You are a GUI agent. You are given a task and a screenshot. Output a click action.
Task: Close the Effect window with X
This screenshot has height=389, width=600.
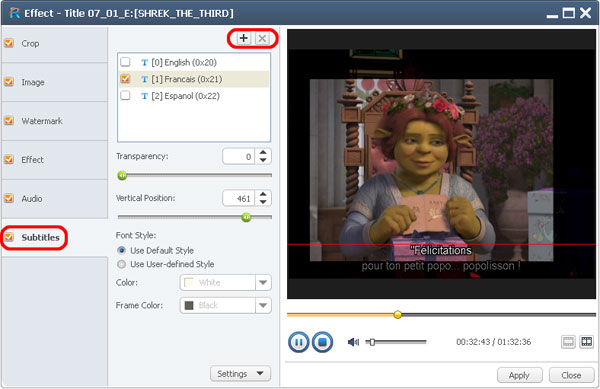tap(585, 13)
